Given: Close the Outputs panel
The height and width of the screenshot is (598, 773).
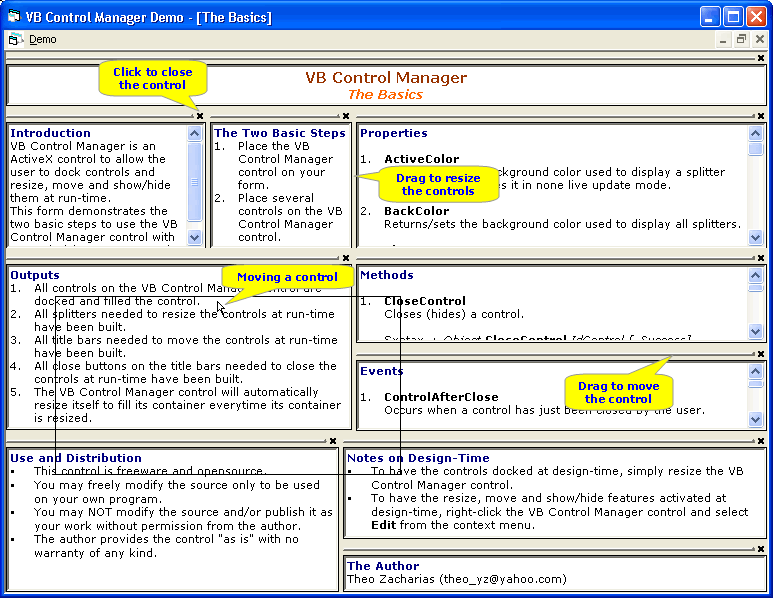Looking at the screenshot, I should 346,258.
